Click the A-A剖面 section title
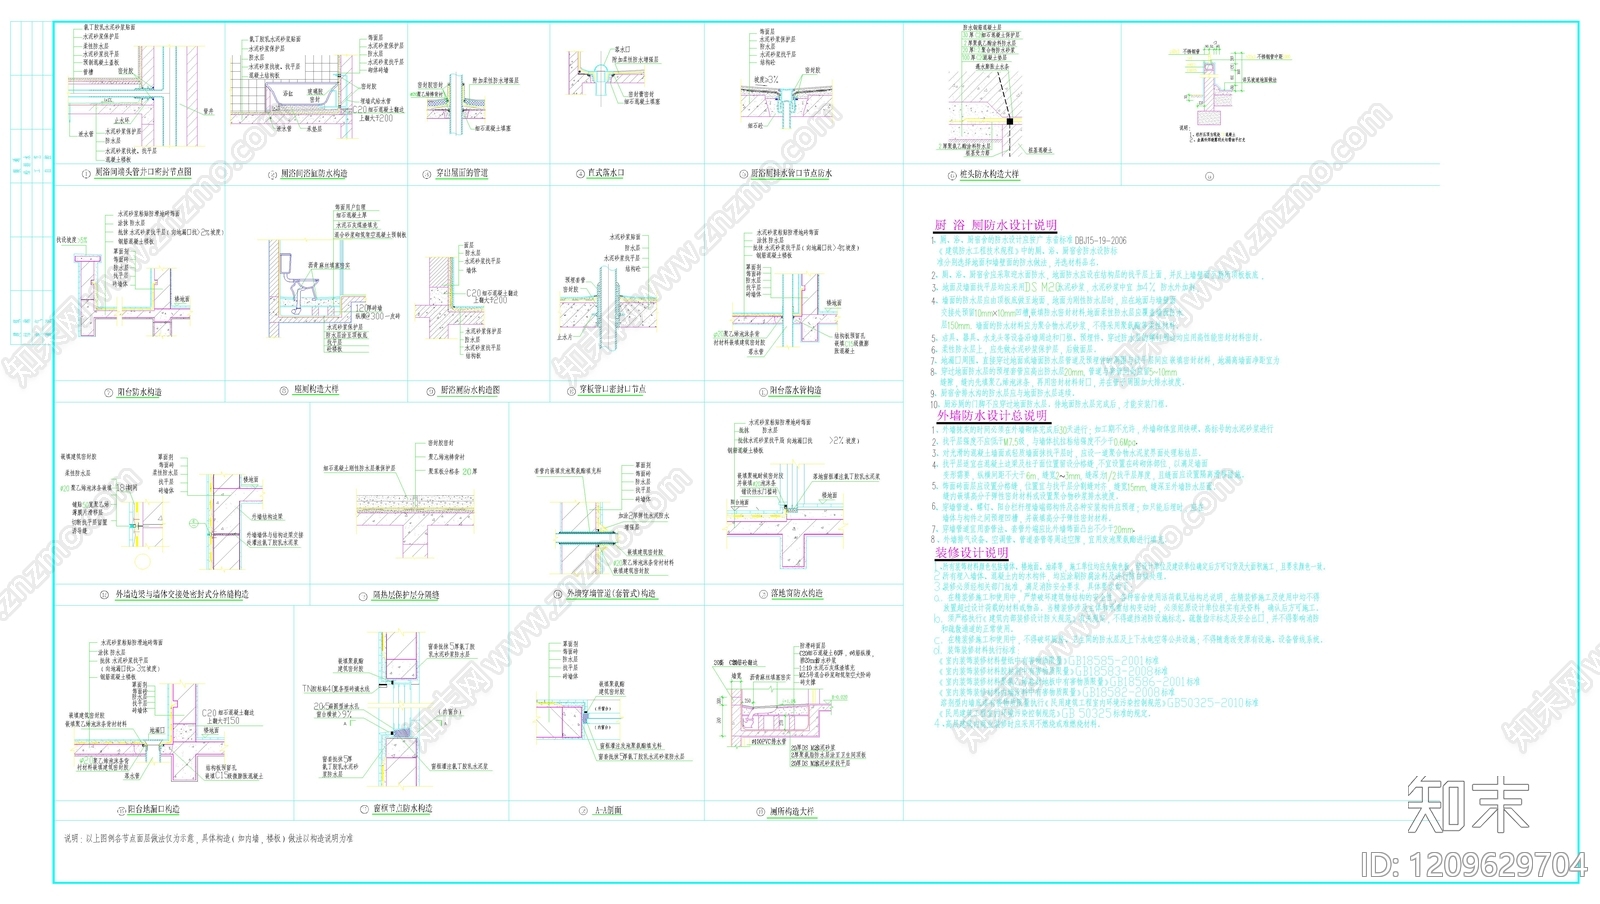This screenshot has height=904, width=1600. point(607,810)
